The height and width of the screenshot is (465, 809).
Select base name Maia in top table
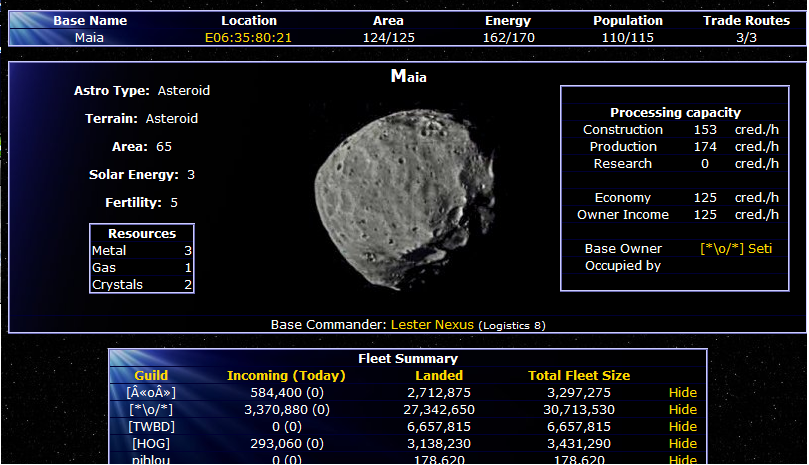(89, 38)
